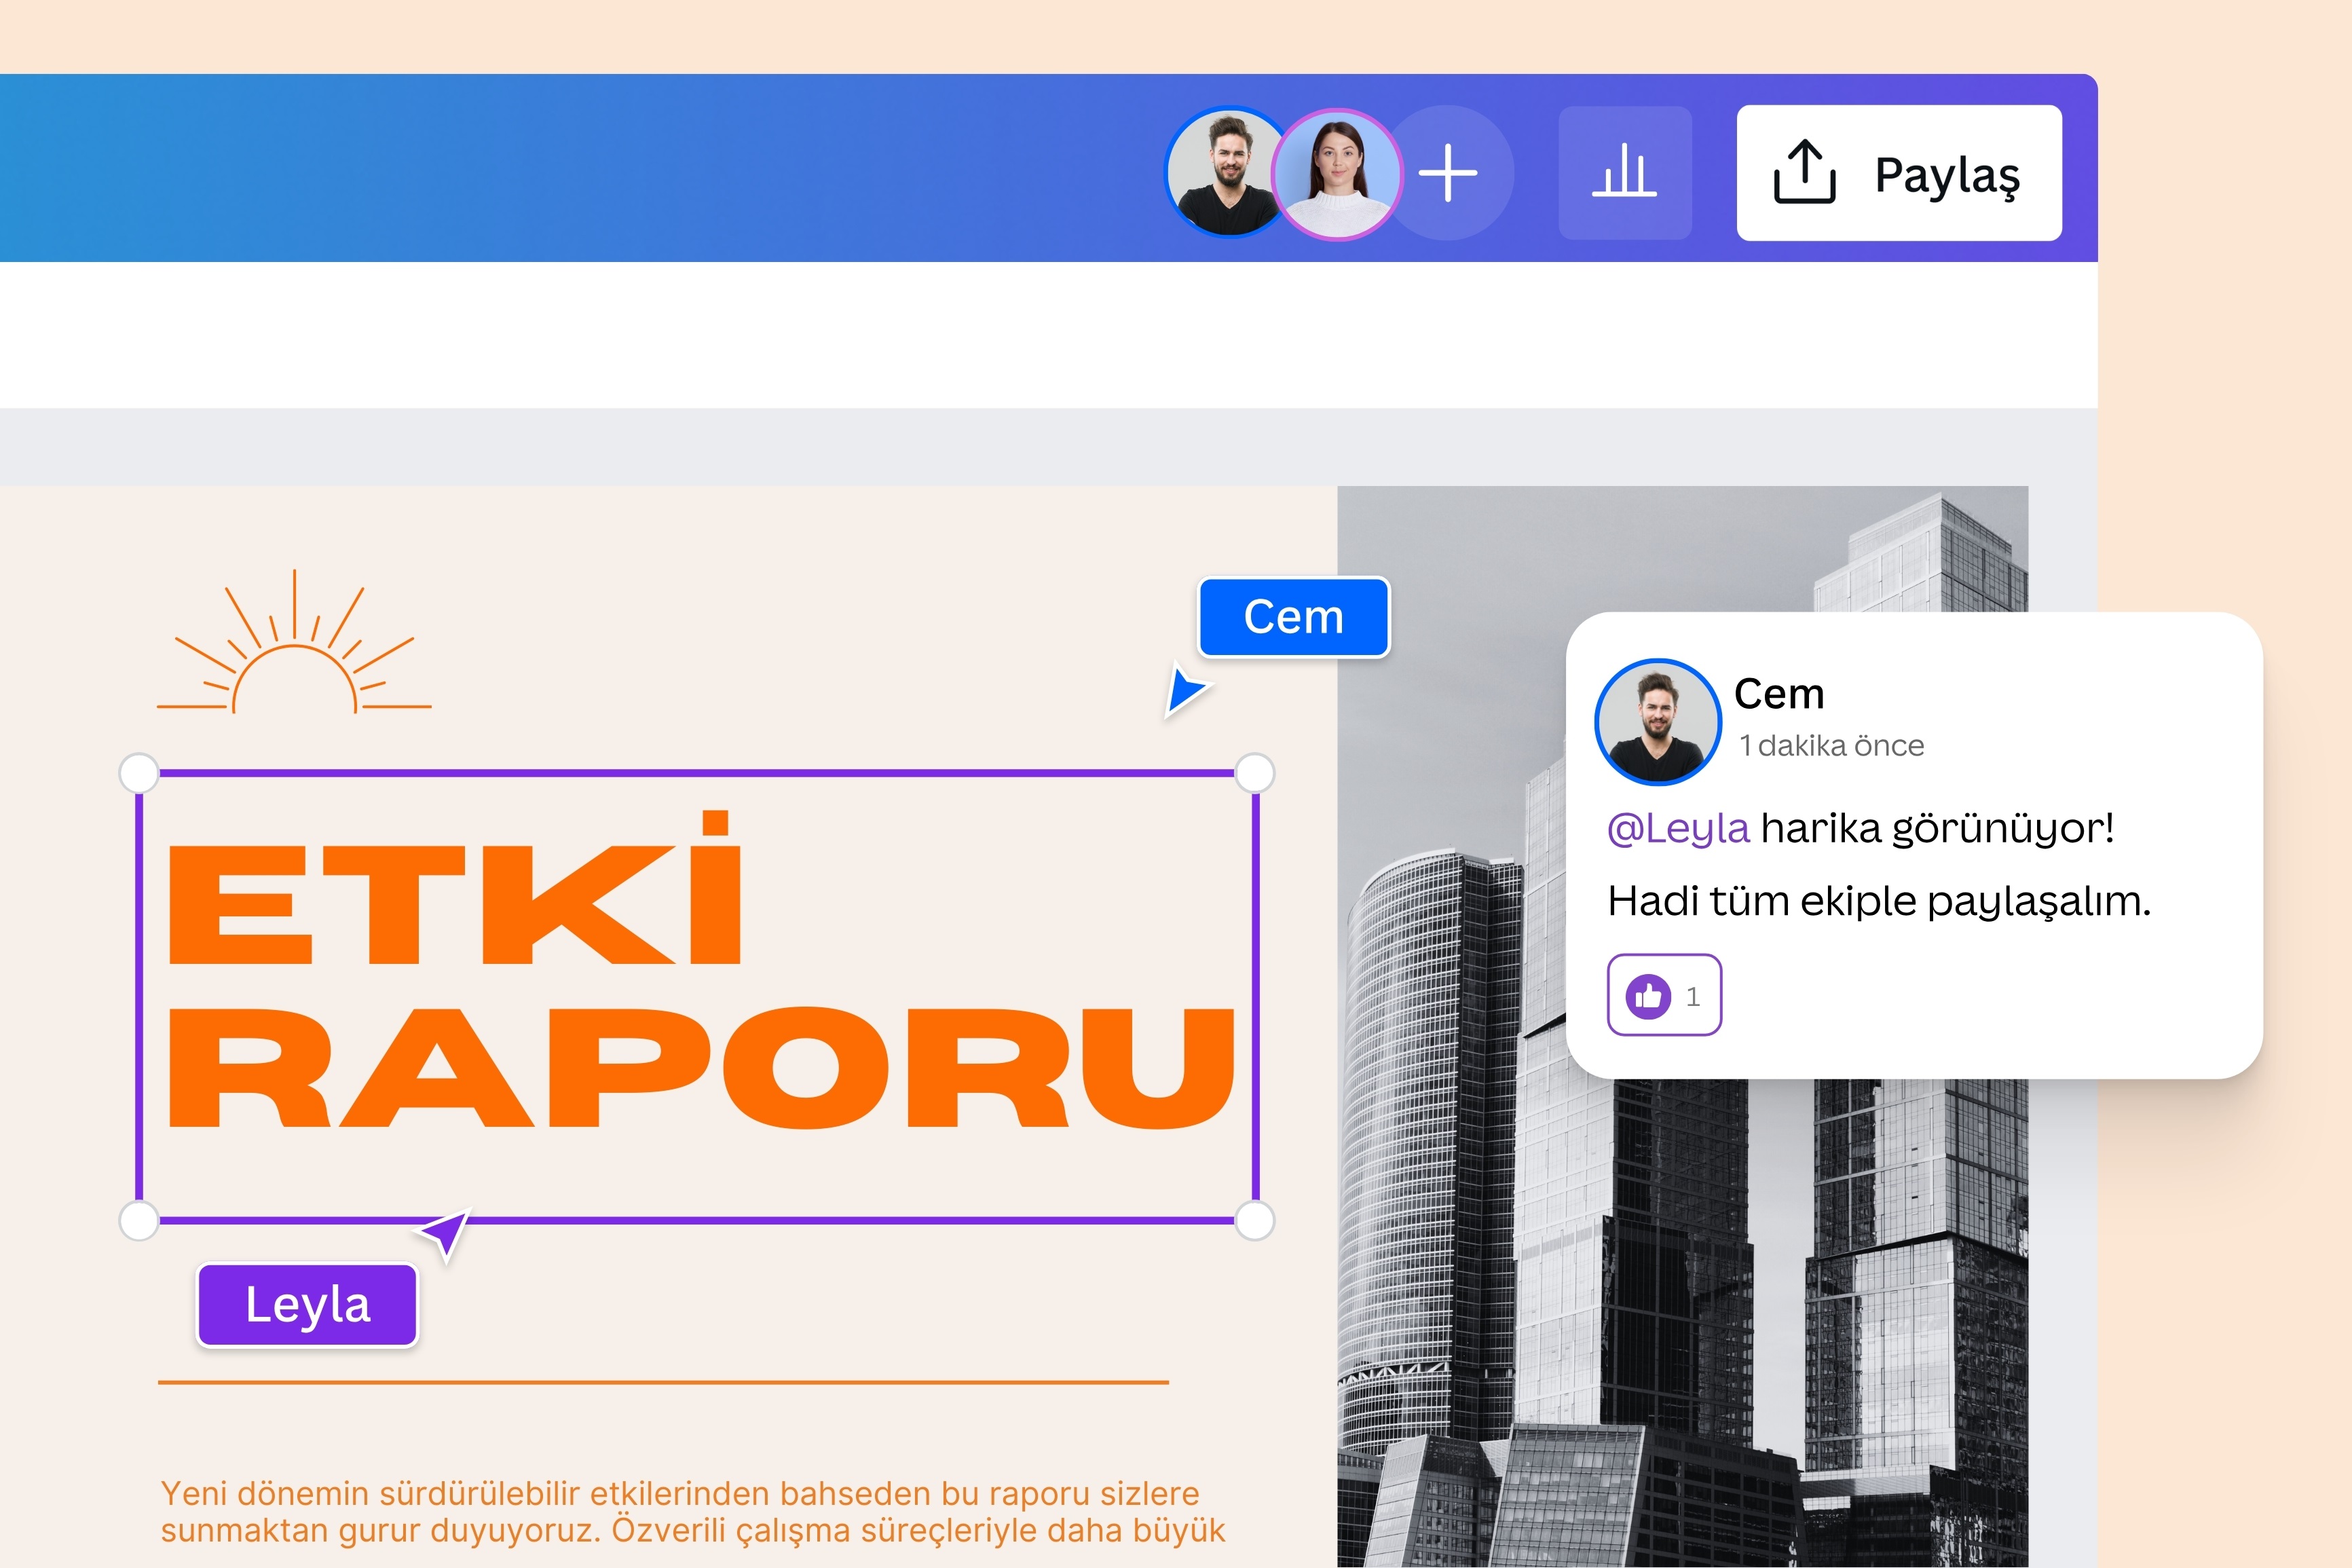Click the female collaborator avatar in header
Image resolution: width=2352 pixels, height=1568 pixels.
point(1337,174)
